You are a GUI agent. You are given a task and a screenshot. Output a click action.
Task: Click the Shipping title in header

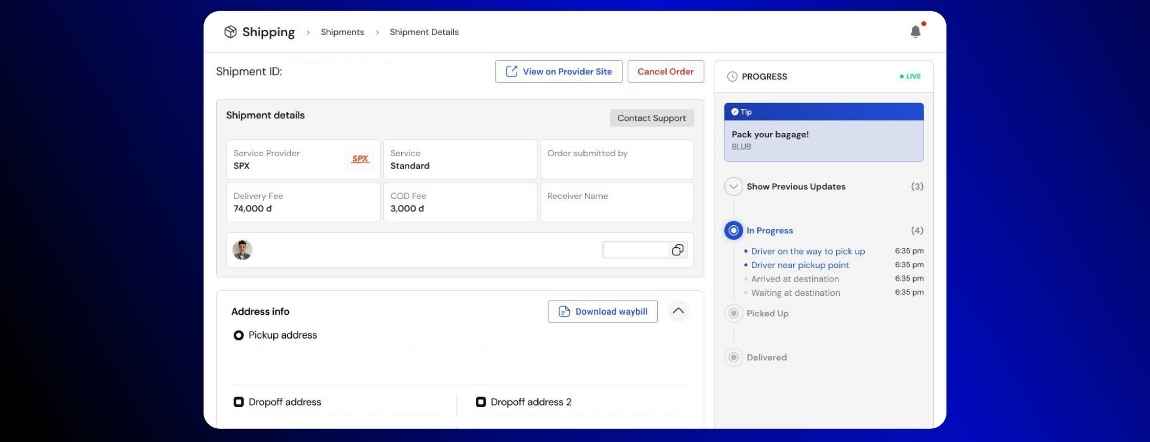click(x=268, y=32)
